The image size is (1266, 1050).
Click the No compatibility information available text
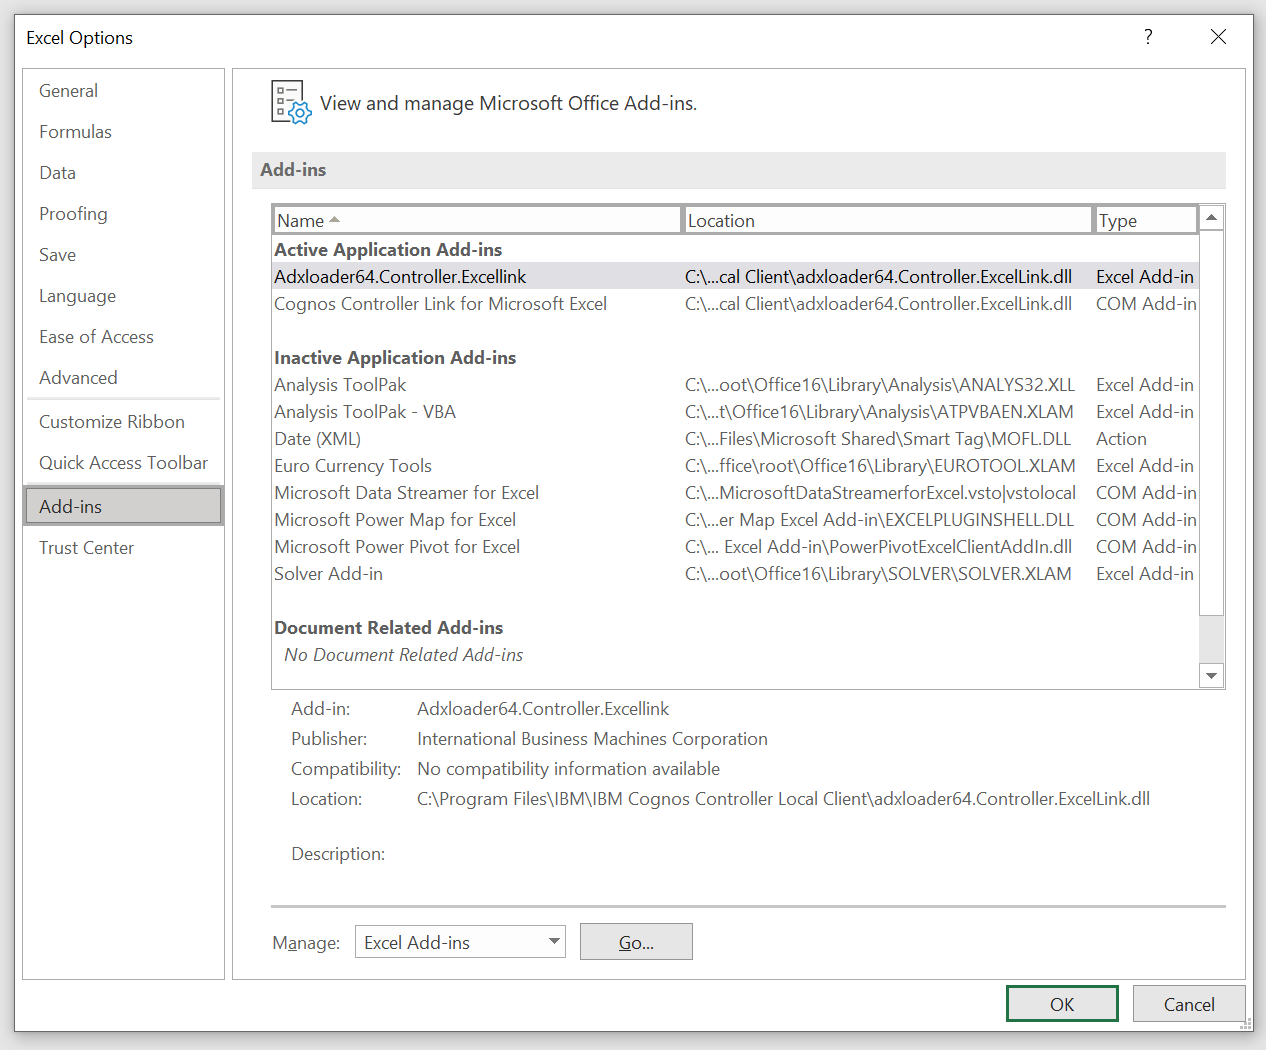(x=568, y=769)
